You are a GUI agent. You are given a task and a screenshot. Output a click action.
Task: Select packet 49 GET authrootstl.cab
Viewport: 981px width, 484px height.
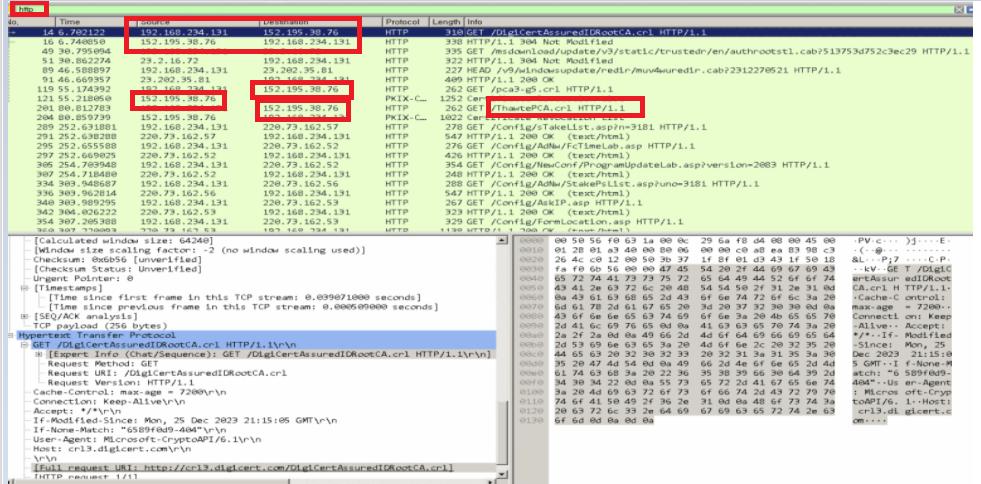[x=489, y=51]
